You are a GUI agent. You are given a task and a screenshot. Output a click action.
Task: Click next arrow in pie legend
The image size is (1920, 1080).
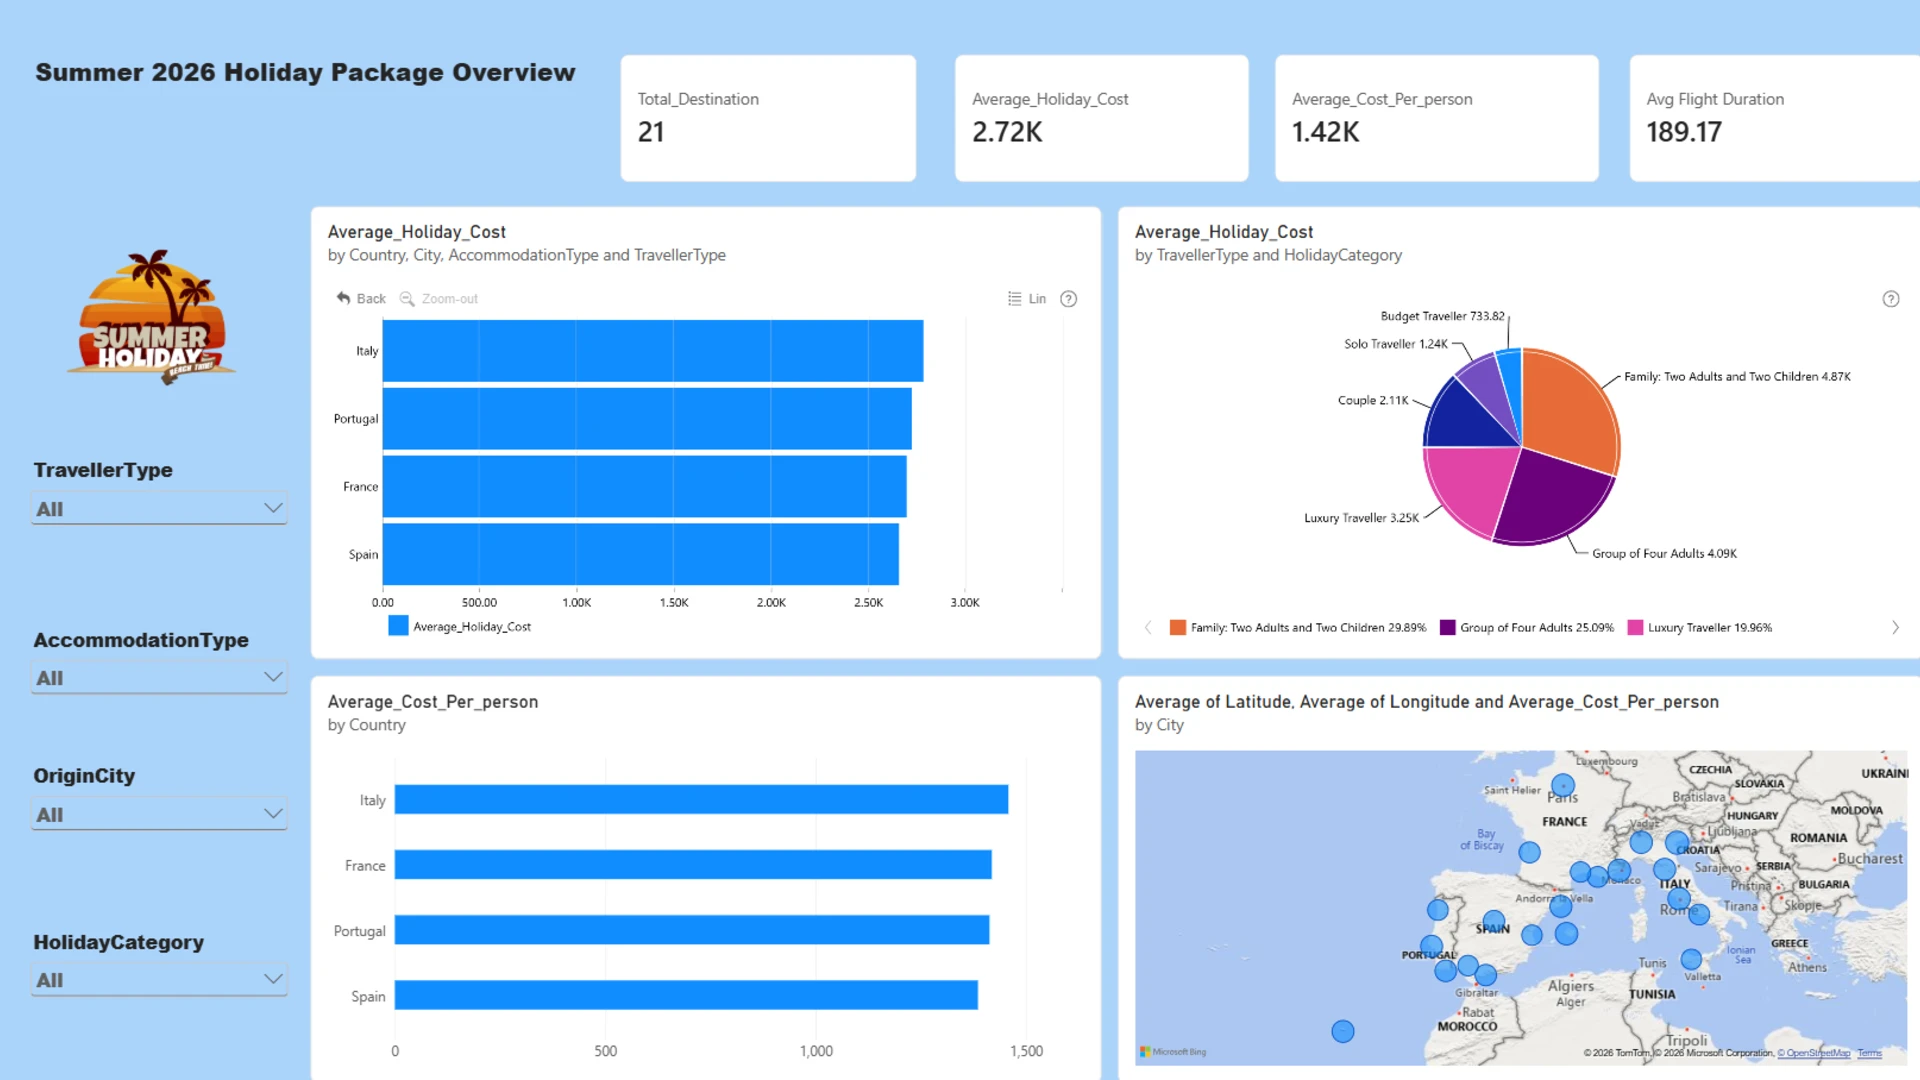[1895, 627]
